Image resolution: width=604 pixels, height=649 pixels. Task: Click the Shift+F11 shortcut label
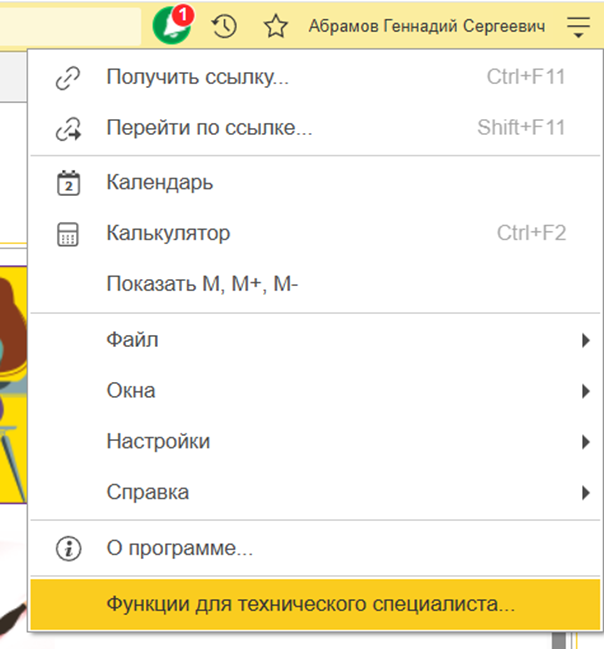coord(521,127)
